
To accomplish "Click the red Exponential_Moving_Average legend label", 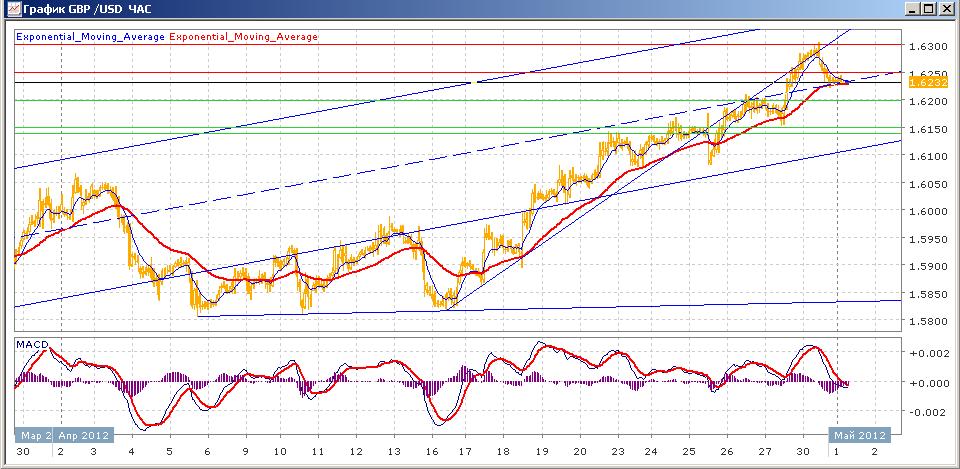I will pyautogui.click(x=243, y=37).
